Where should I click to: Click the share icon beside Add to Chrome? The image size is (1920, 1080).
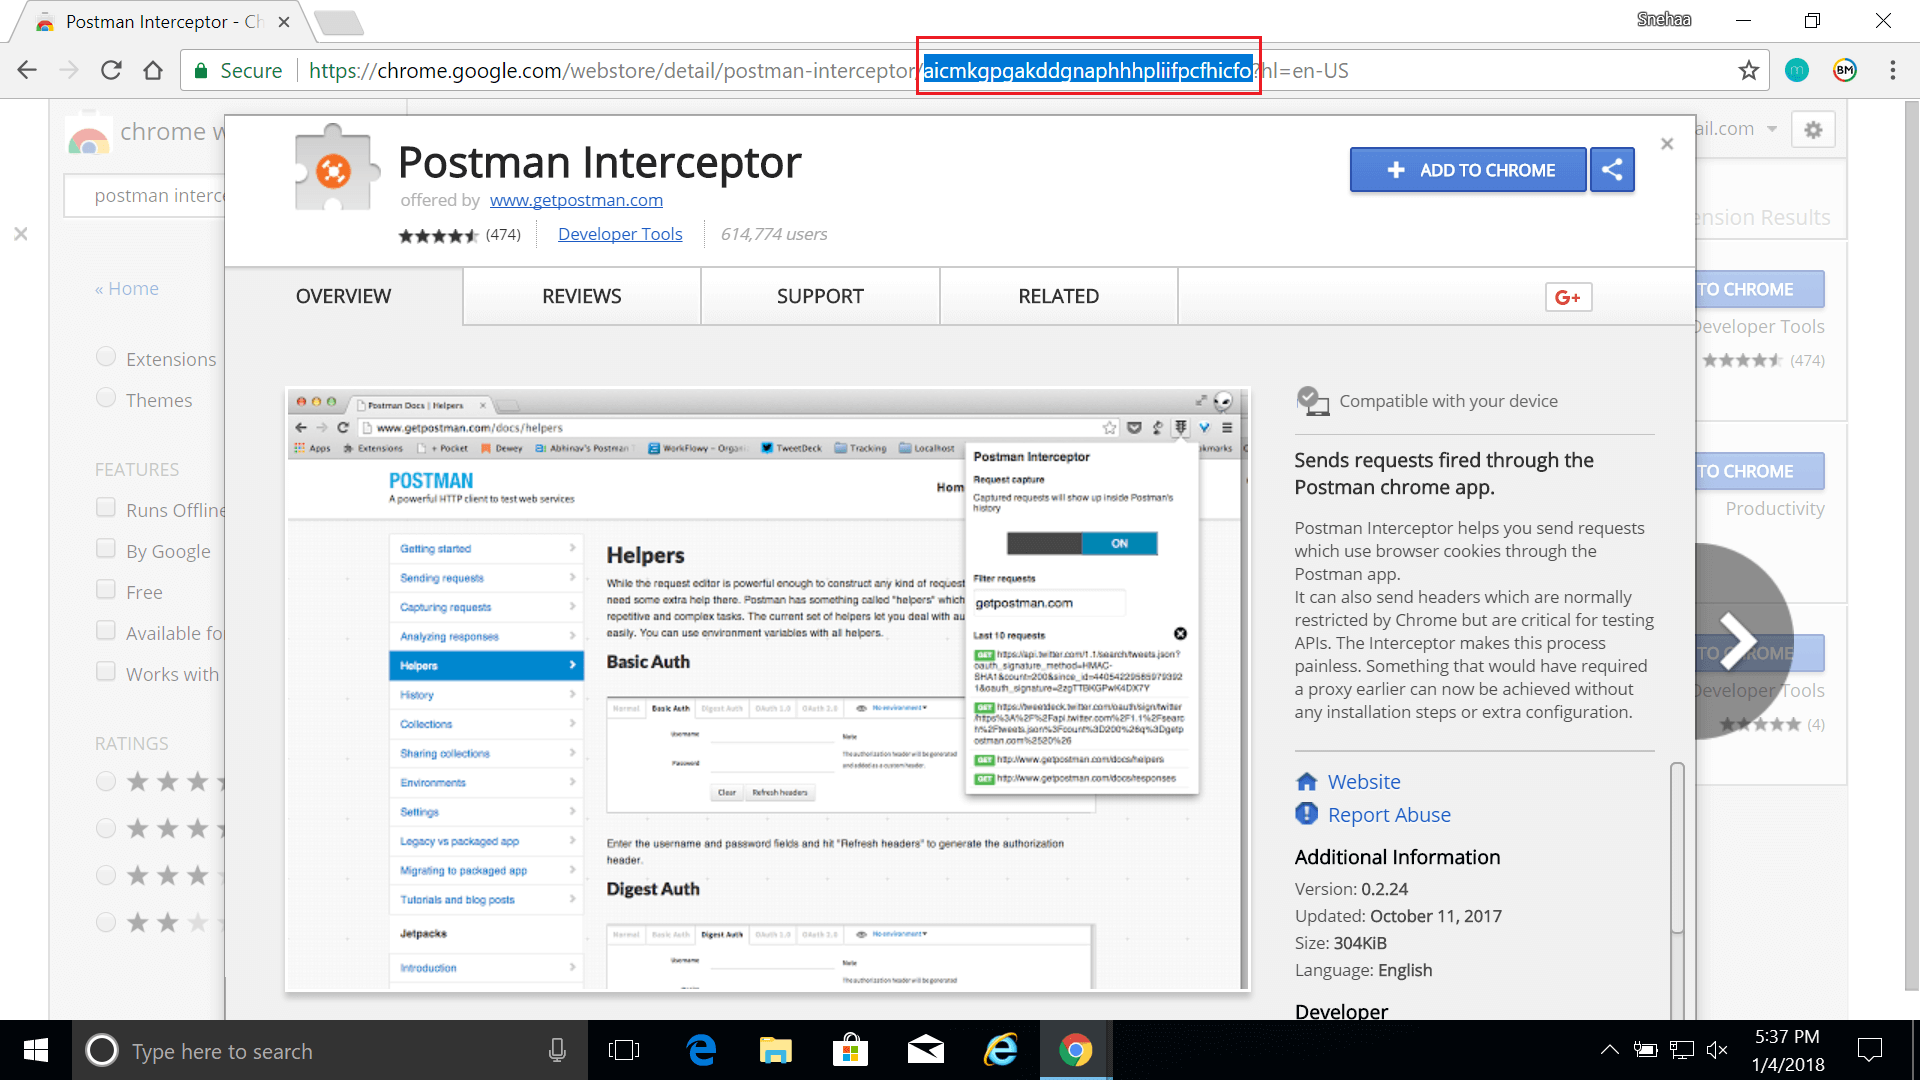point(1611,169)
